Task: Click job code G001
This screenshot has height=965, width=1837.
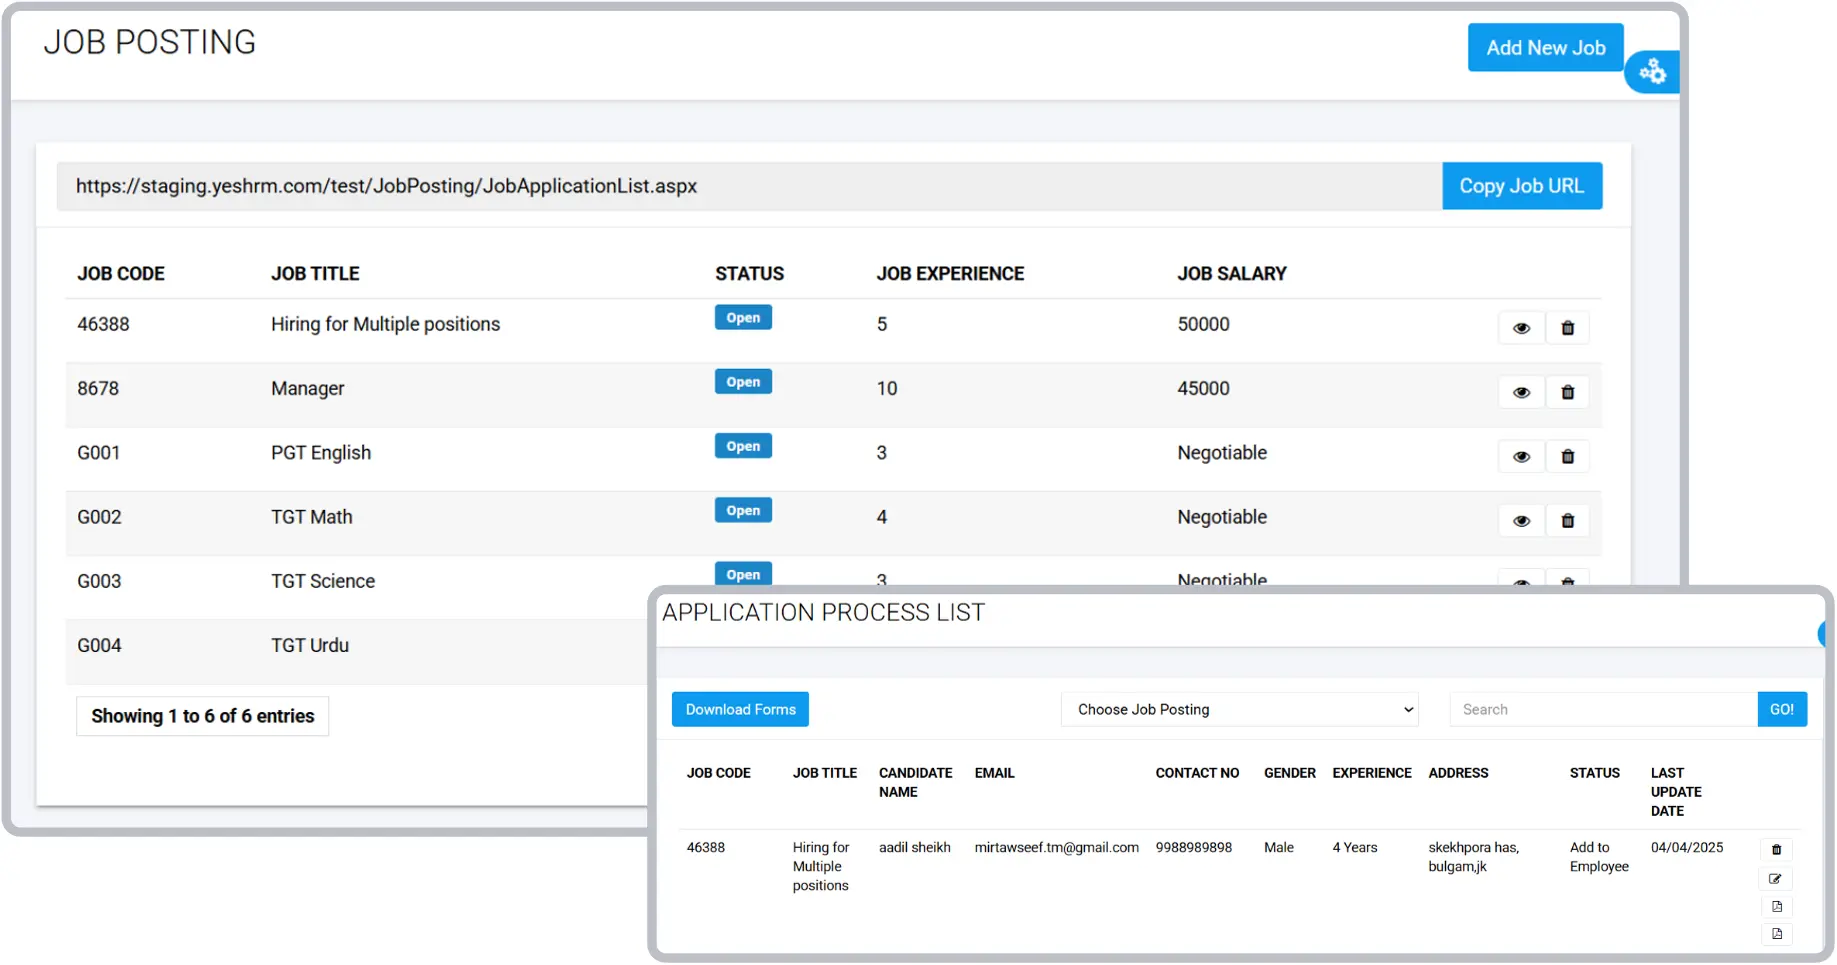Action: 98,452
